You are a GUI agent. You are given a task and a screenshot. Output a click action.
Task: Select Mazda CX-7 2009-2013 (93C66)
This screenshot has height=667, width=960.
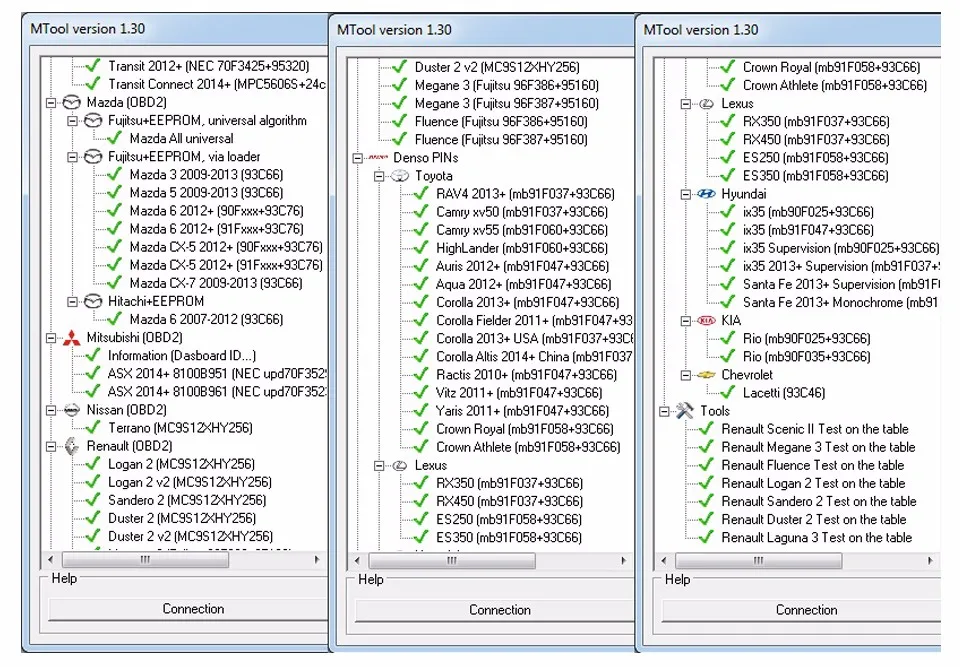pyautogui.click(x=216, y=283)
